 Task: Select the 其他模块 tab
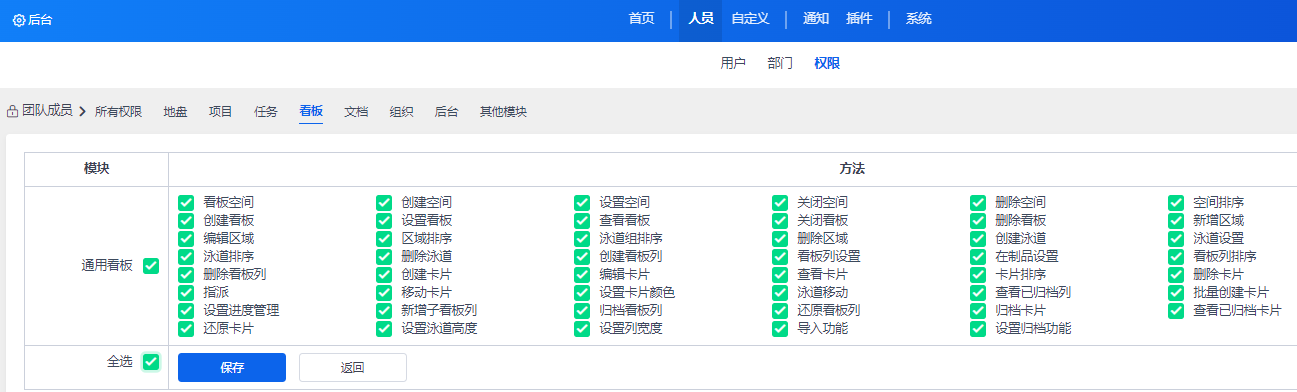[503, 112]
